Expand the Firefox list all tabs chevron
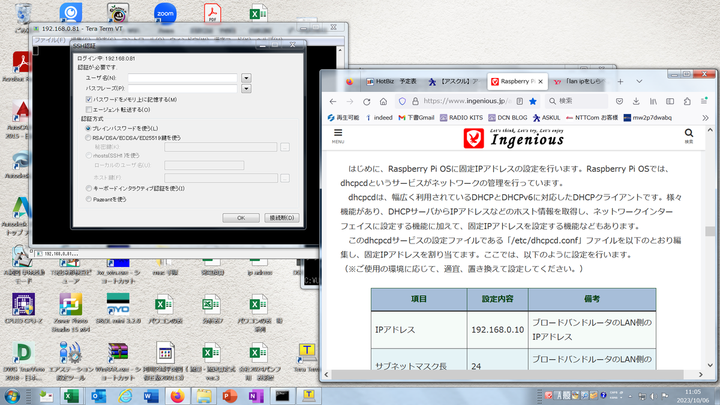720x405 pixels. tap(639, 81)
